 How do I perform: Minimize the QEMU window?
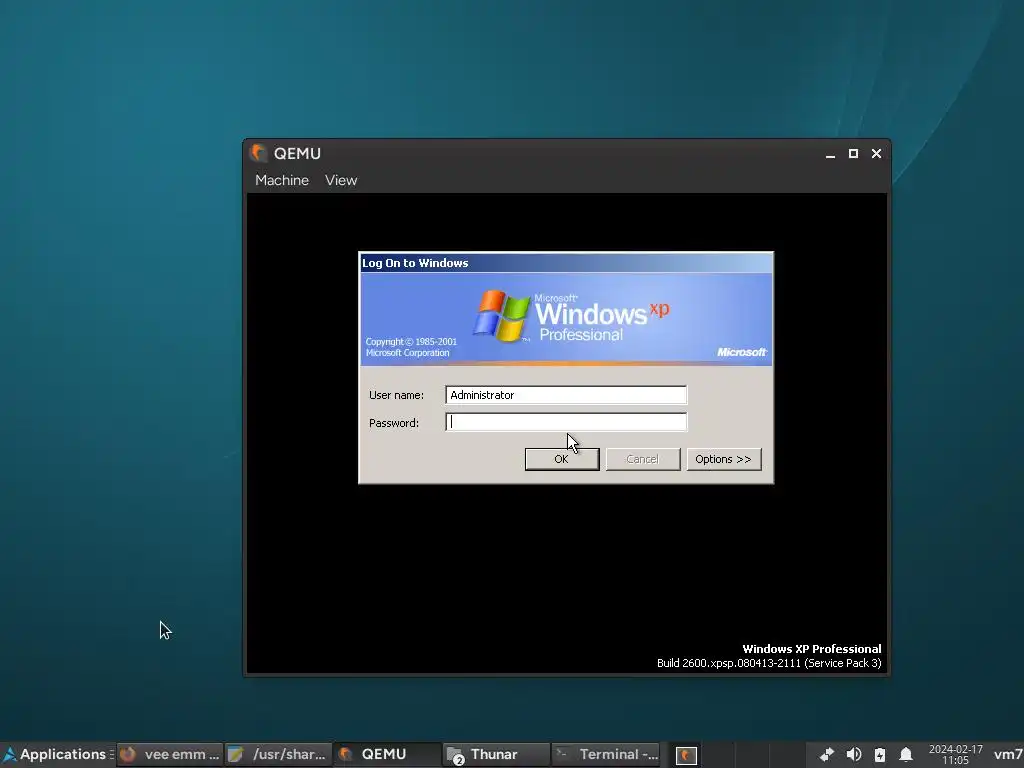[830, 154]
